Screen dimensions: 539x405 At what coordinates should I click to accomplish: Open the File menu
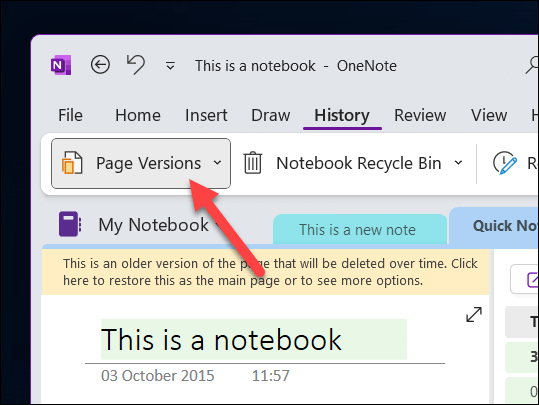tap(70, 115)
